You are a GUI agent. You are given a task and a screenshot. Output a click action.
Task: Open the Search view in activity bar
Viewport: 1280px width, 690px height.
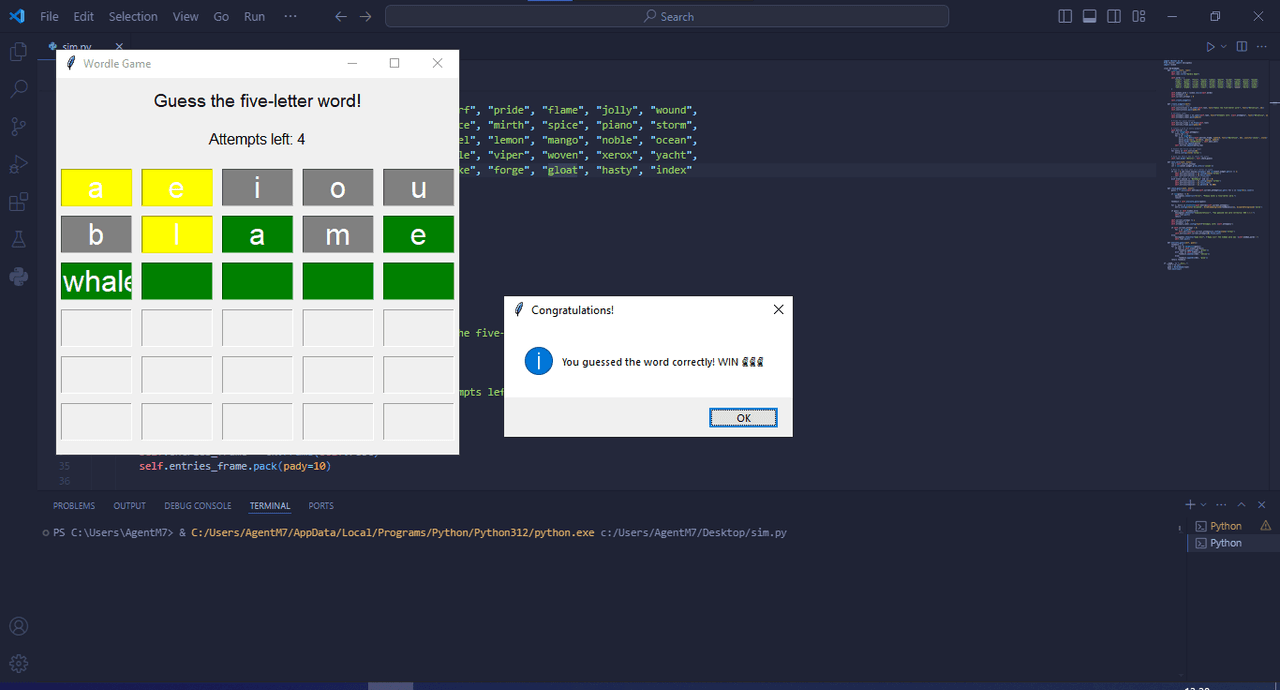coord(18,89)
